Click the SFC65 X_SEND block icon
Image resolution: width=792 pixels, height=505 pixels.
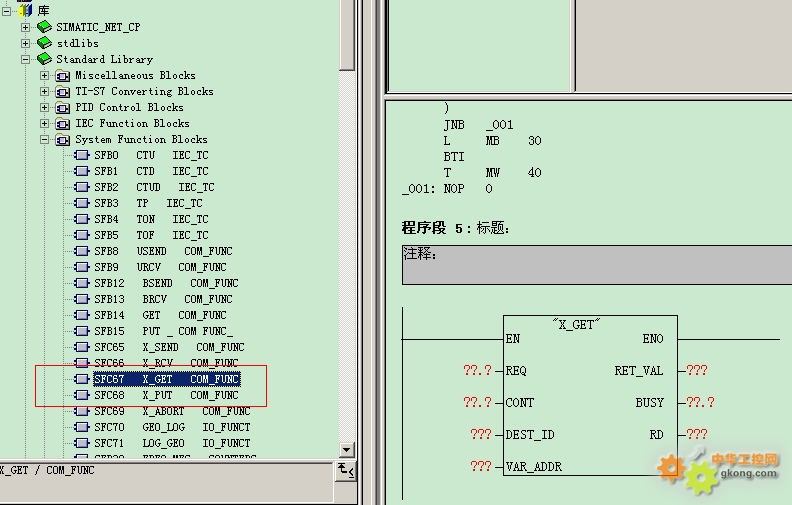(x=82, y=347)
